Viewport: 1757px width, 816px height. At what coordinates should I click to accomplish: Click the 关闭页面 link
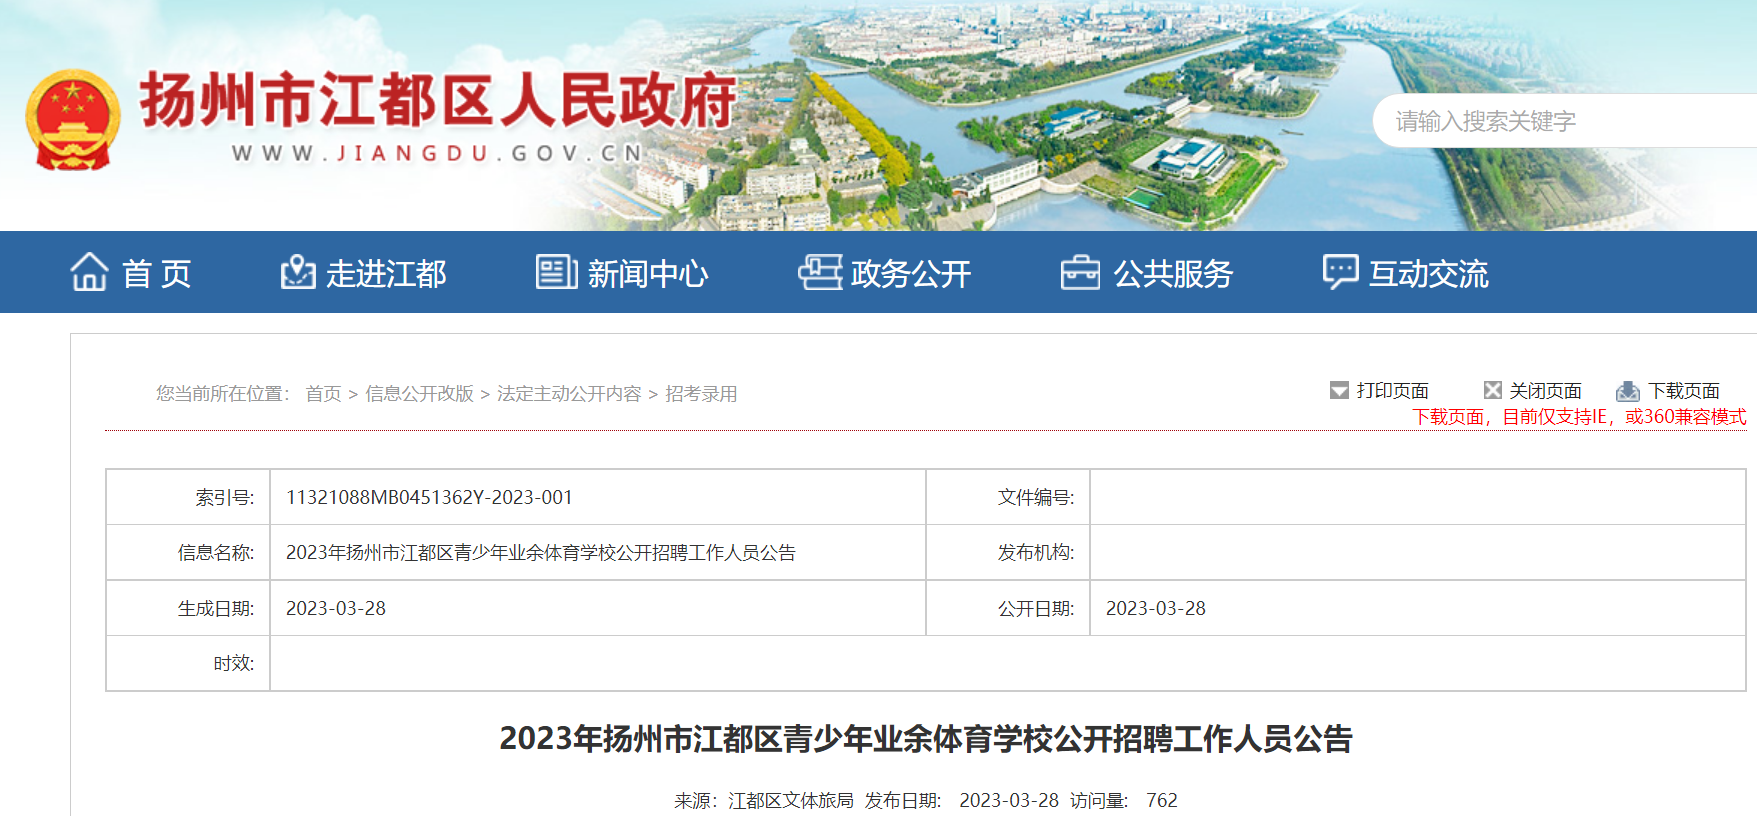click(x=1546, y=391)
